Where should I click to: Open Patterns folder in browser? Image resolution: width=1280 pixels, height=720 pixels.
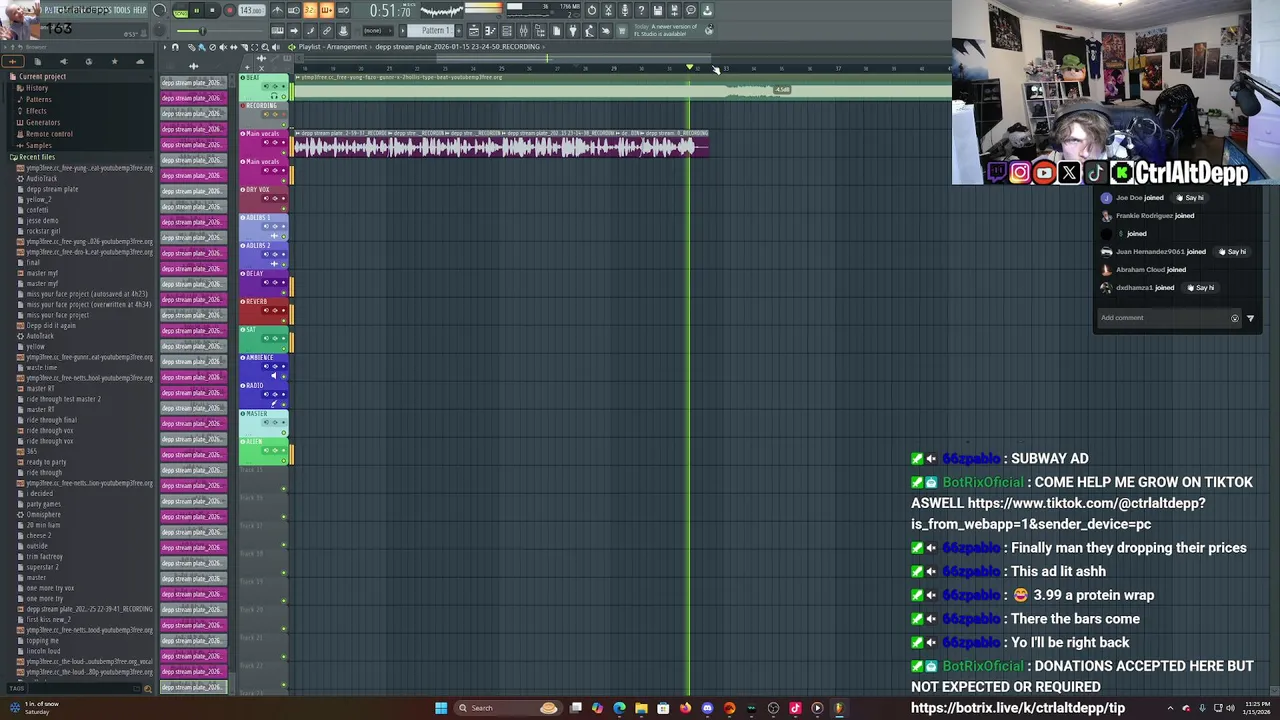click(38, 99)
